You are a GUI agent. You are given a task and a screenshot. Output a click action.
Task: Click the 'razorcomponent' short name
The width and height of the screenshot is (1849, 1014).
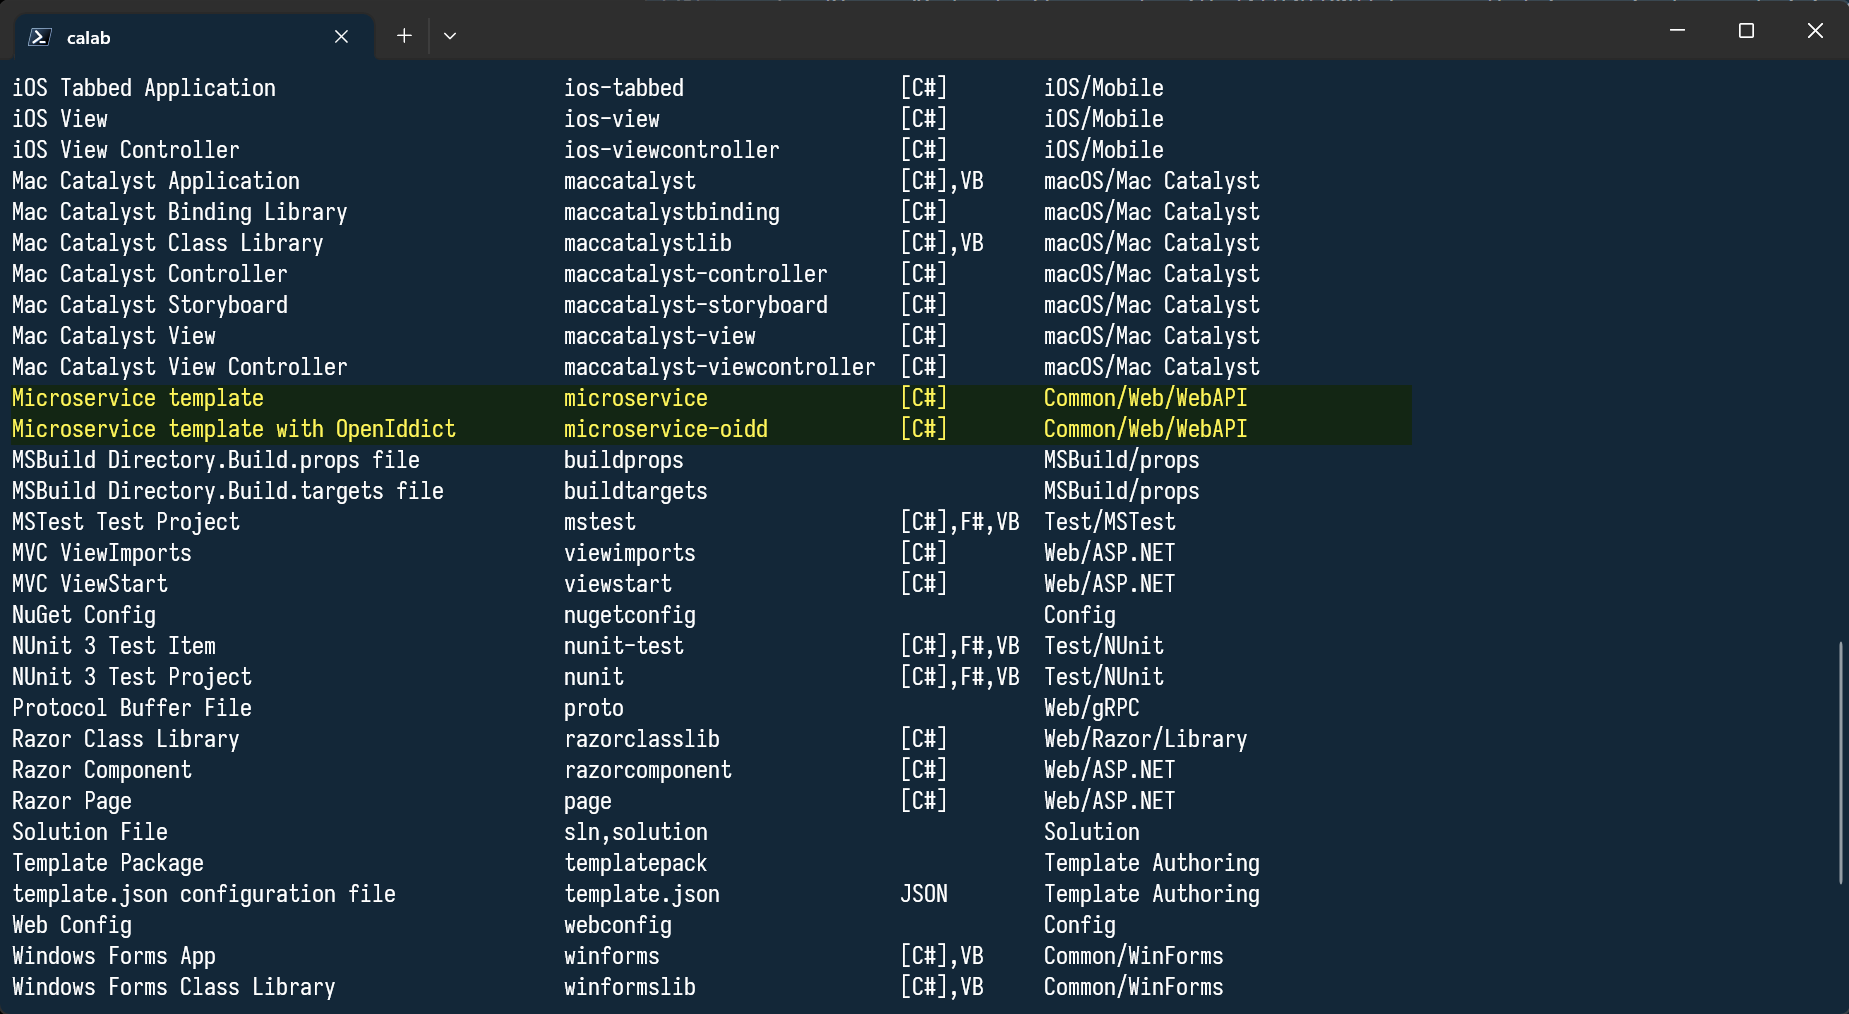pos(648,770)
